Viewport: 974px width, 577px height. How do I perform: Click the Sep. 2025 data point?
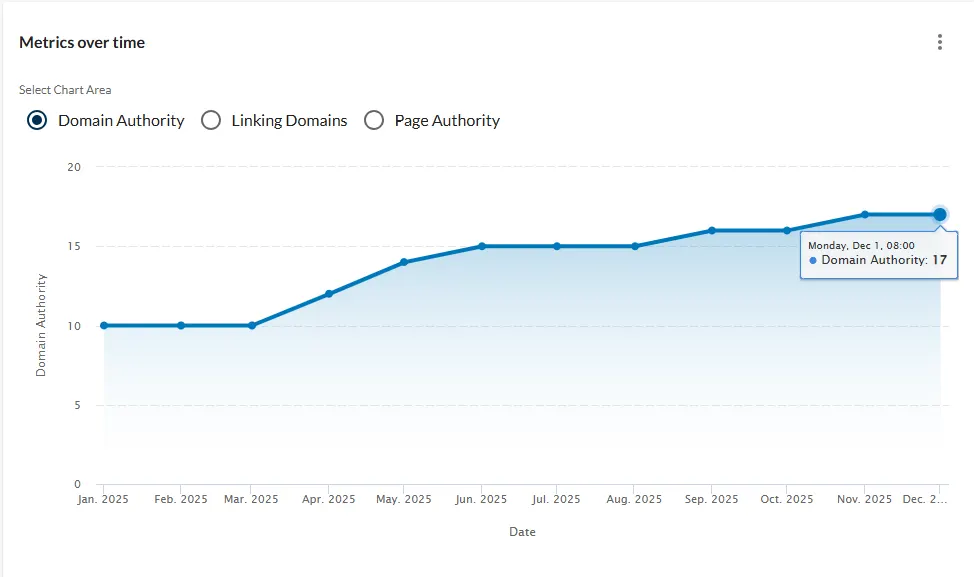[x=712, y=230]
